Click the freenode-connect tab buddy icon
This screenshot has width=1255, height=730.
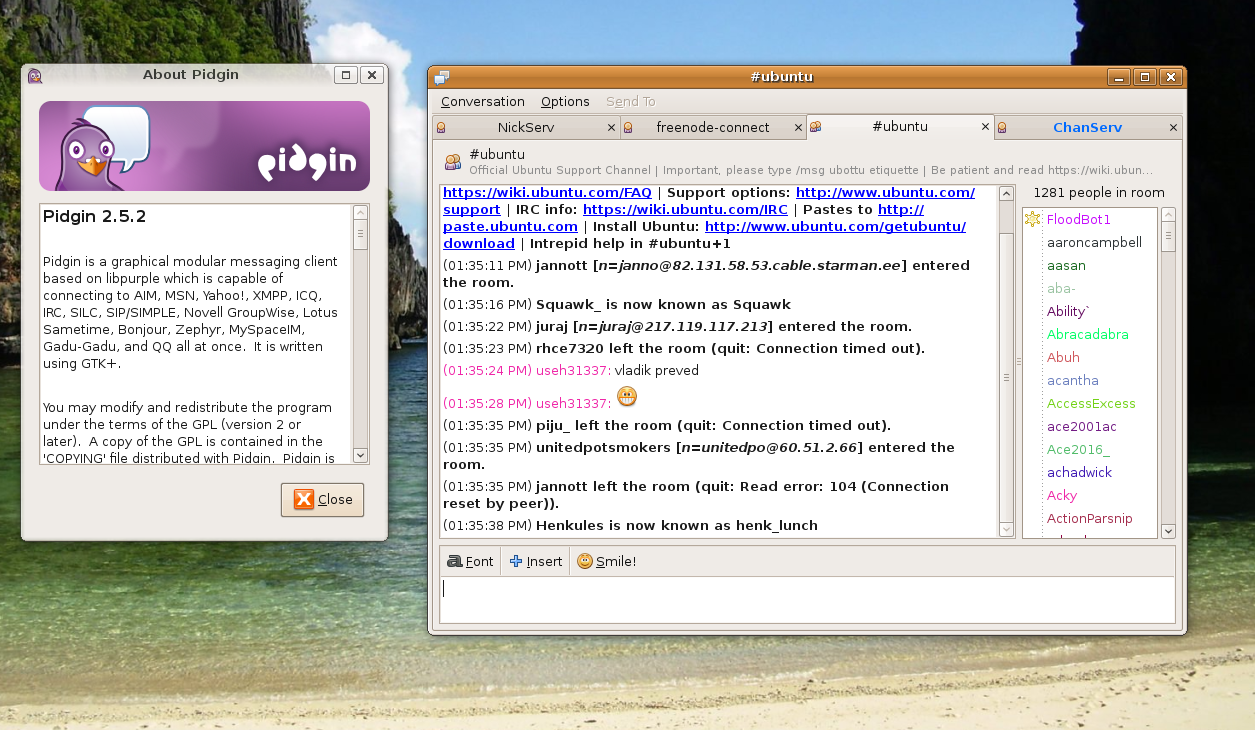click(x=628, y=128)
